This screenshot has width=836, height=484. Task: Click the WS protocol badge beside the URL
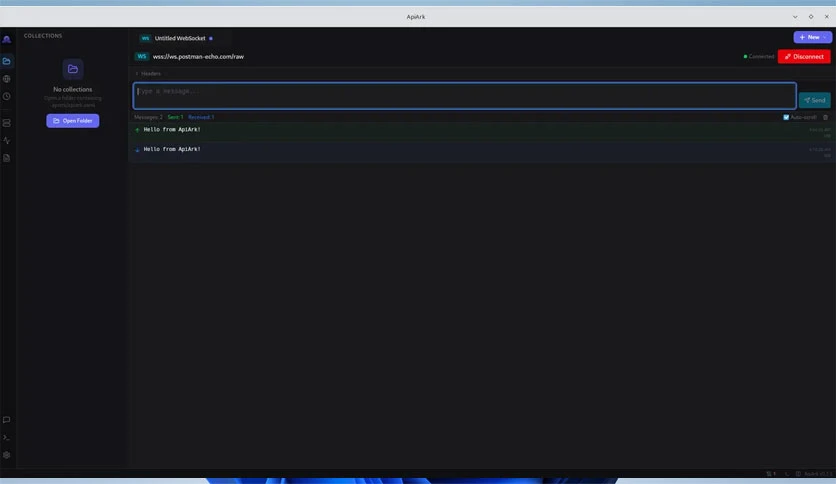[142, 57]
